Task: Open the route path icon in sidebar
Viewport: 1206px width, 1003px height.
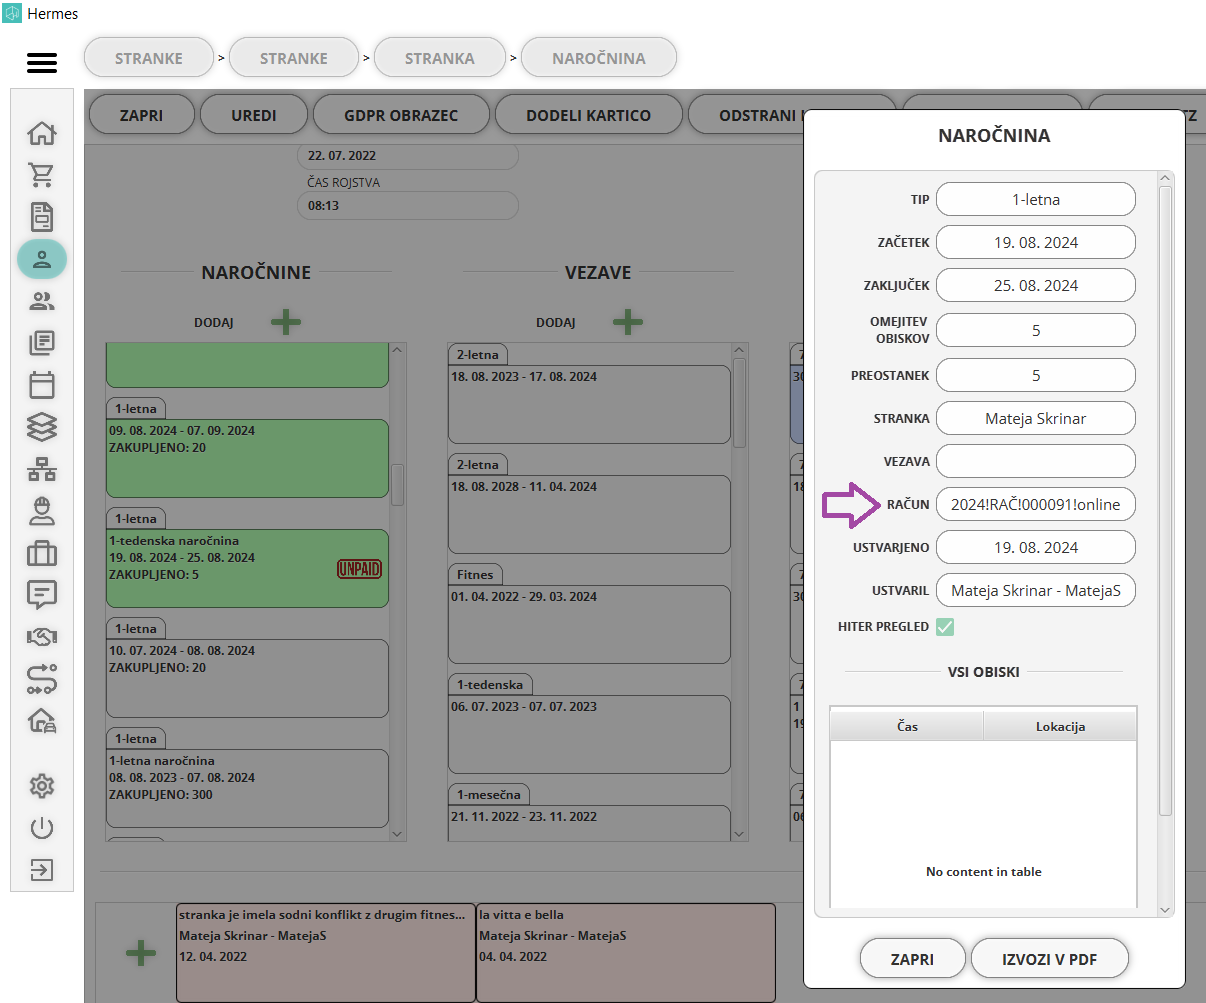Action: pos(42,679)
